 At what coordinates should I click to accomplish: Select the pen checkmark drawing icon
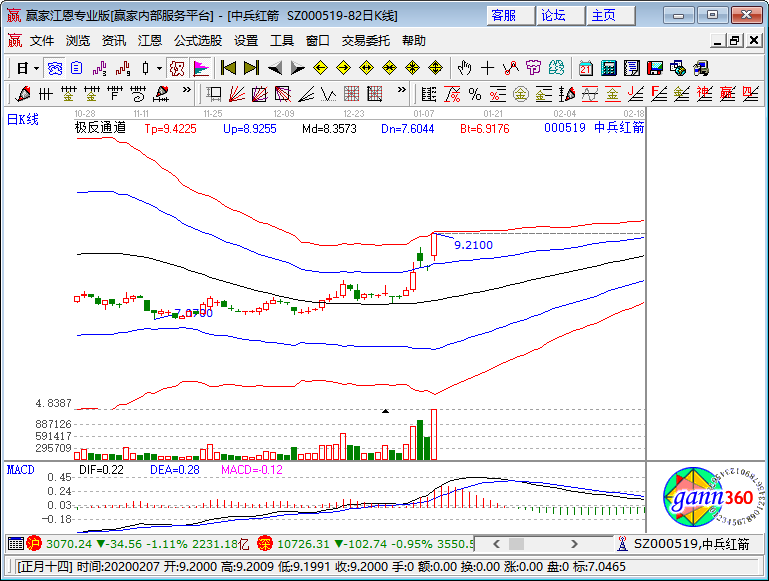tap(22, 94)
